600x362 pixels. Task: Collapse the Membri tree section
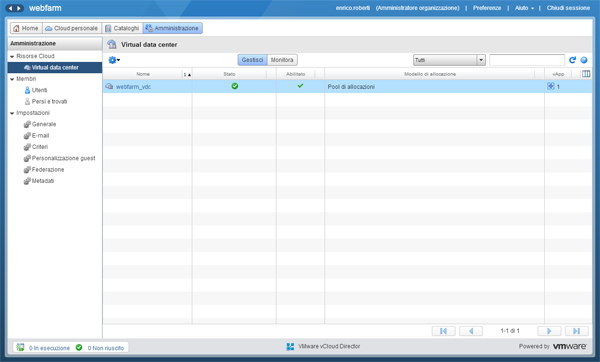coord(12,79)
